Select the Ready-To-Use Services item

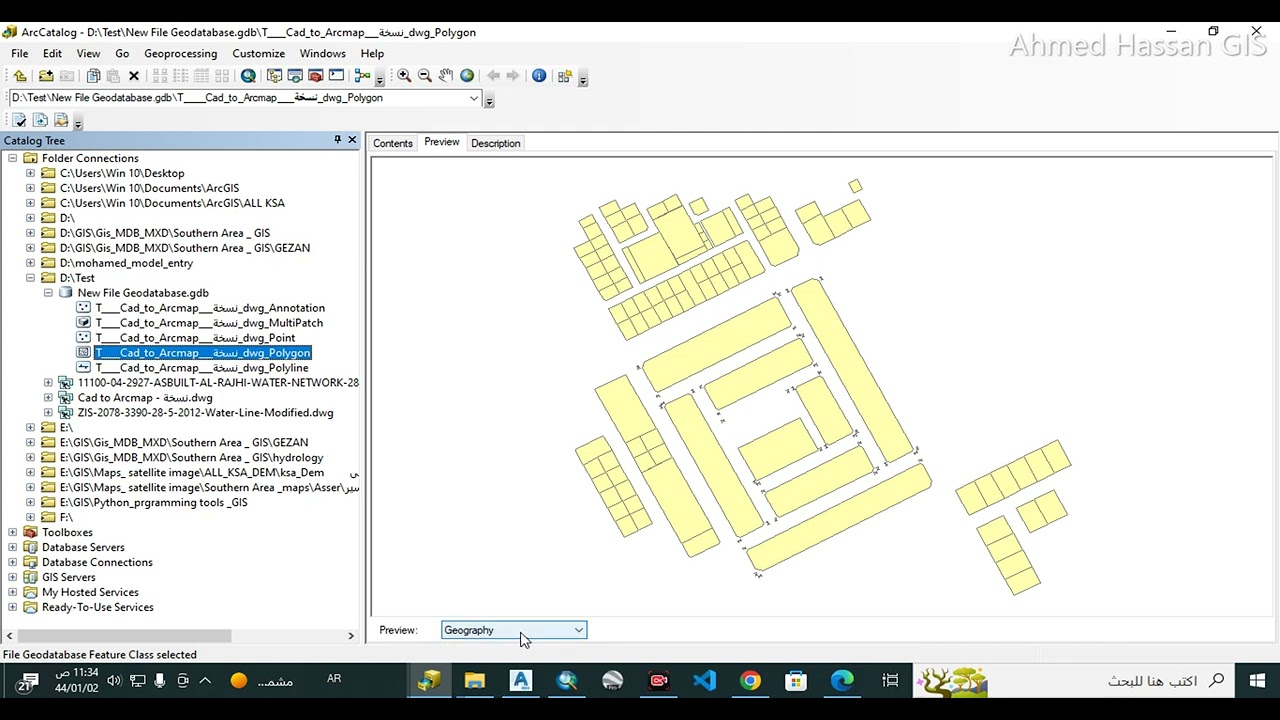(x=98, y=607)
